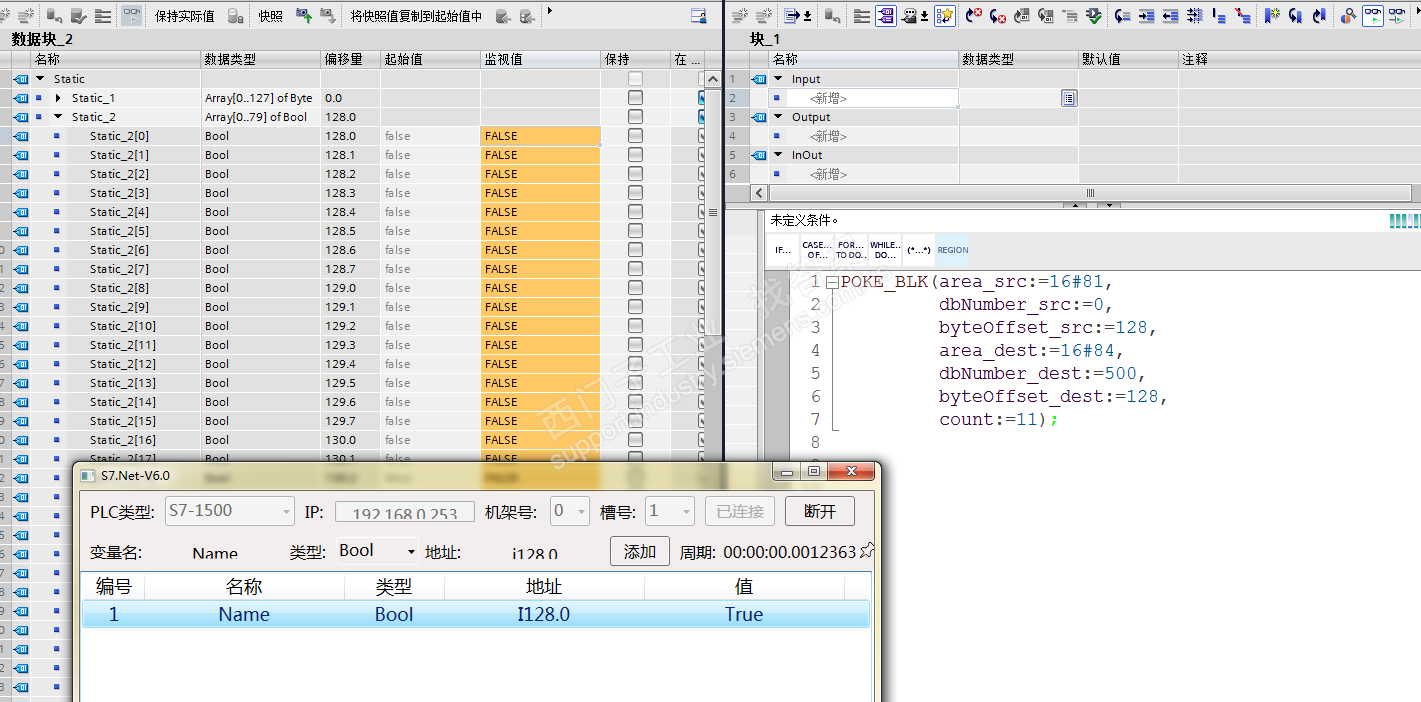Insert FOR TO DO snippet from favorites
The image size is (1421, 702).
(x=851, y=250)
